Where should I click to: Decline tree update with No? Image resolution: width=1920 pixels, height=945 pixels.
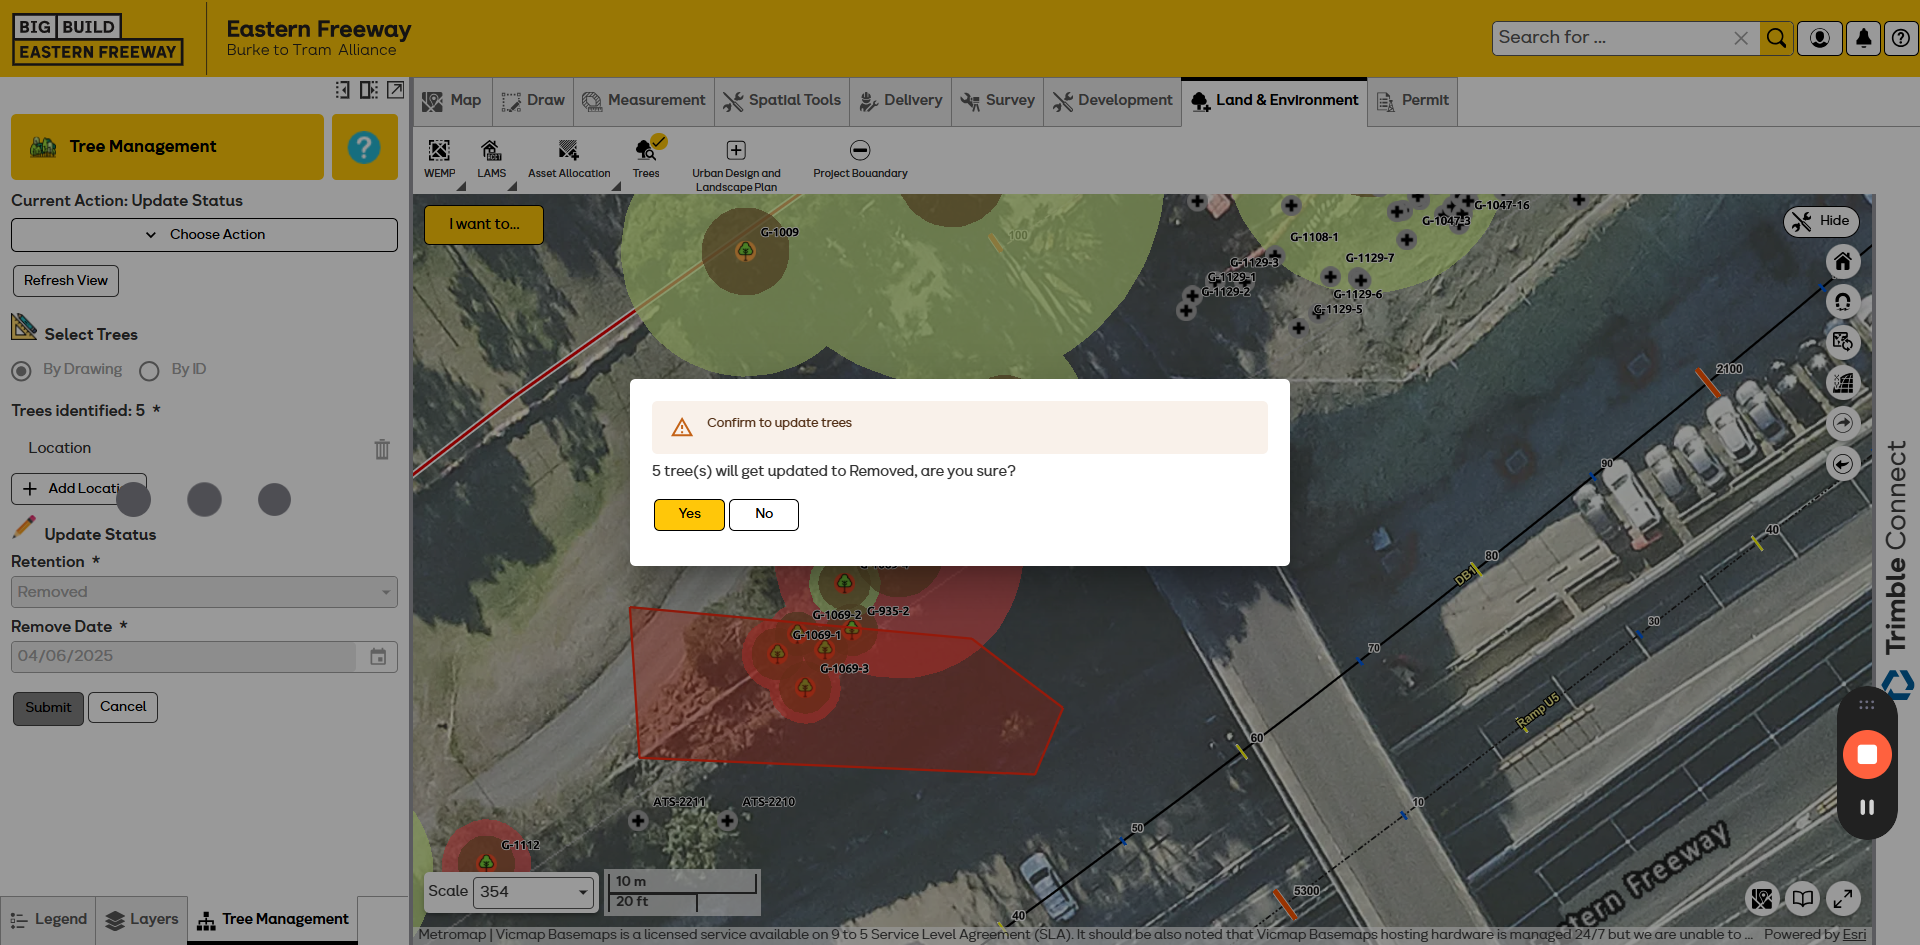[x=764, y=514]
